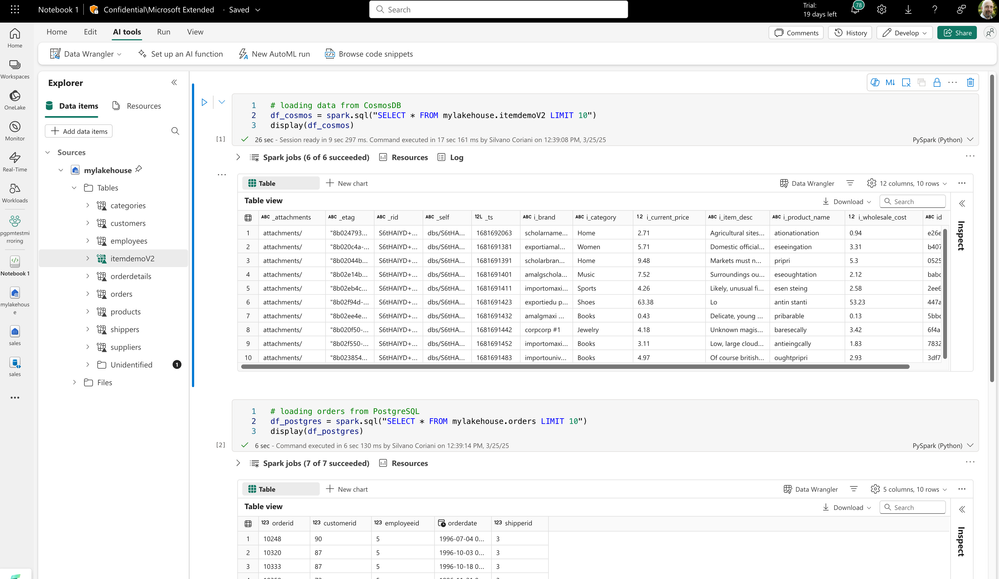Open Workspaces in left navigation
Screen dimensions: 999x579
(15, 69)
